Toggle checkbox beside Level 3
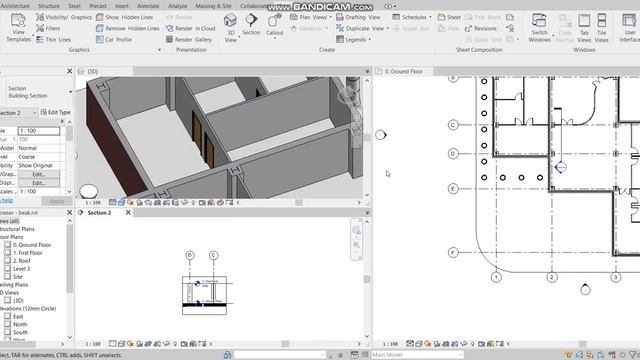The image size is (640, 360). (x=8, y=269)
